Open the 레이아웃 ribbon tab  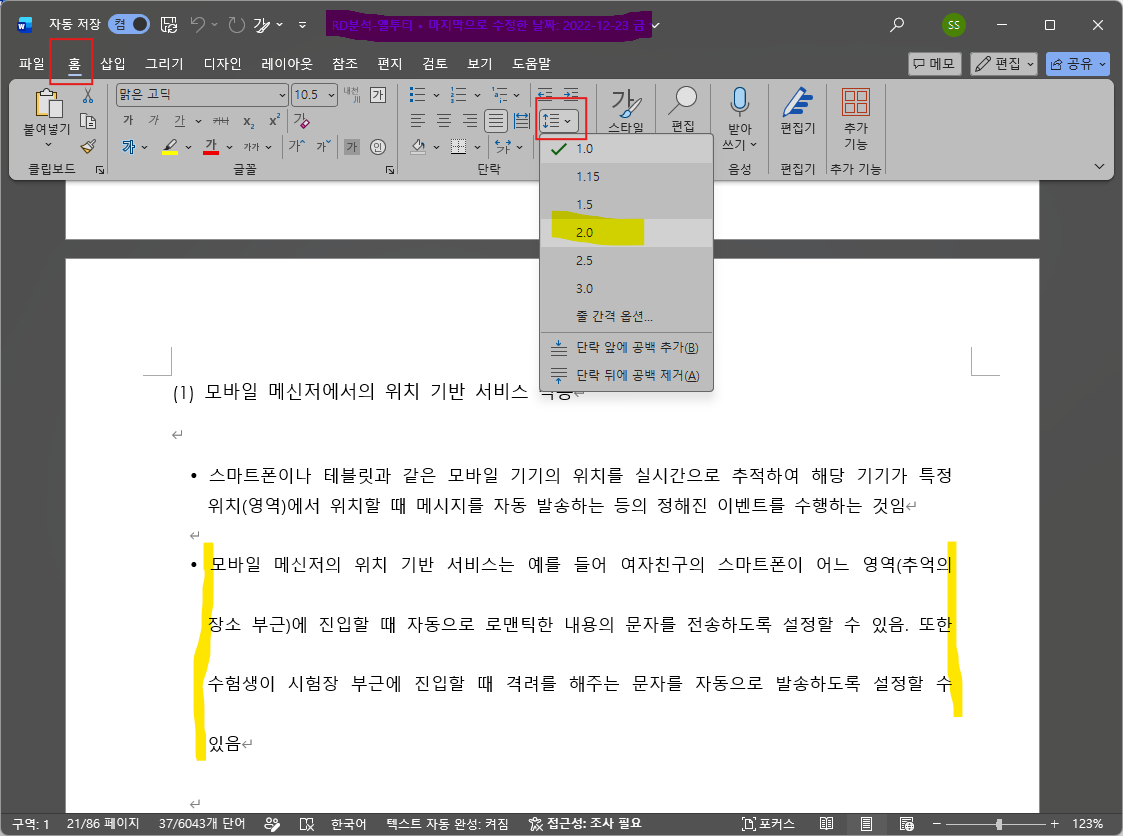click(286, 64)
